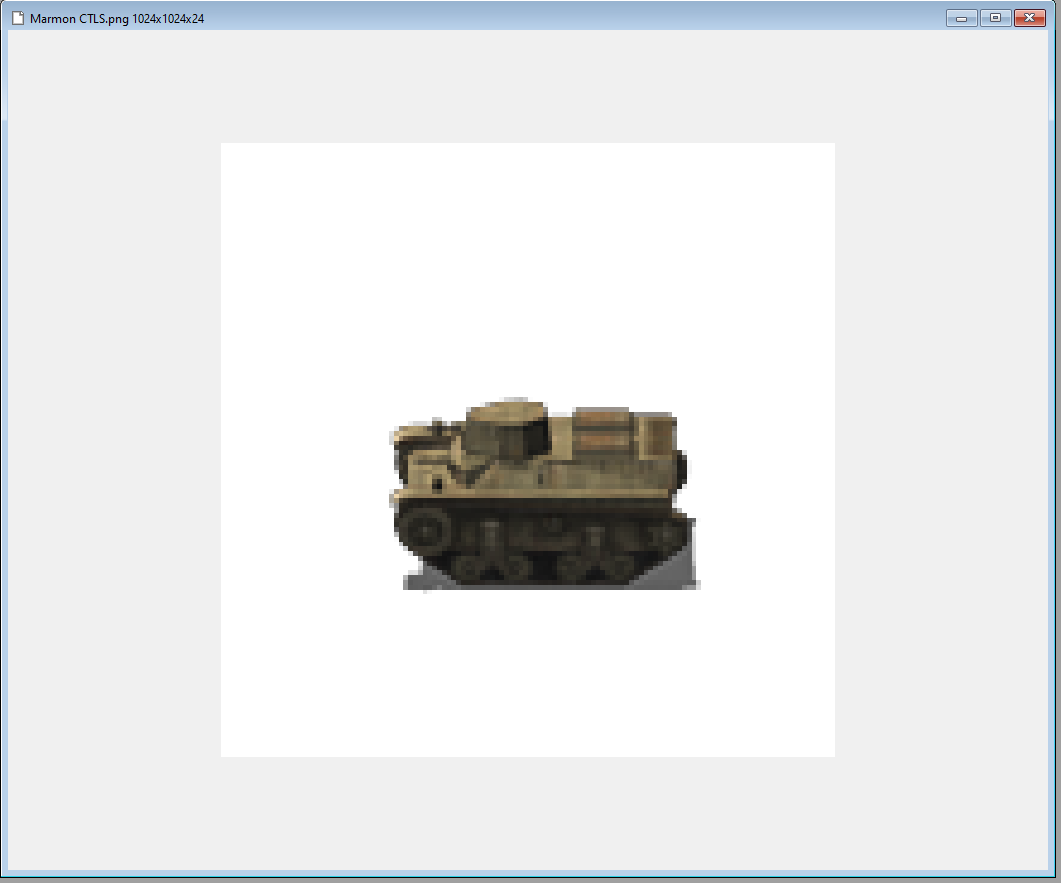Viewport: 1061px width, 883px height.
Task: Click the gray area left of the image
Action: [x=110, y=450]
